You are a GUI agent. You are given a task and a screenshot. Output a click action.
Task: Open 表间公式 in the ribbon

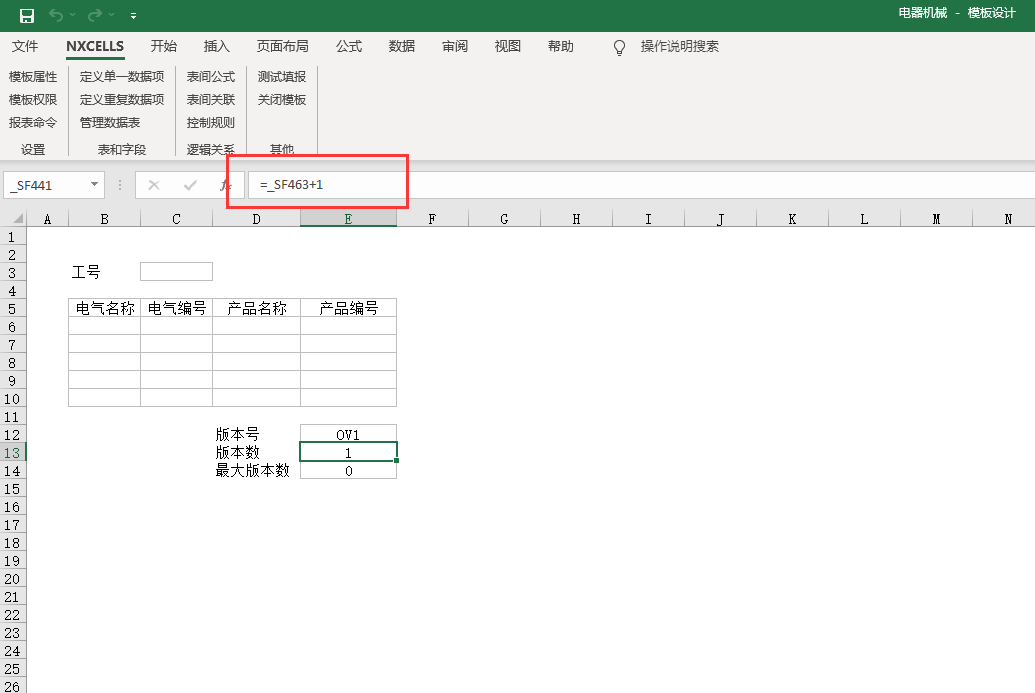tap(211, 76)
